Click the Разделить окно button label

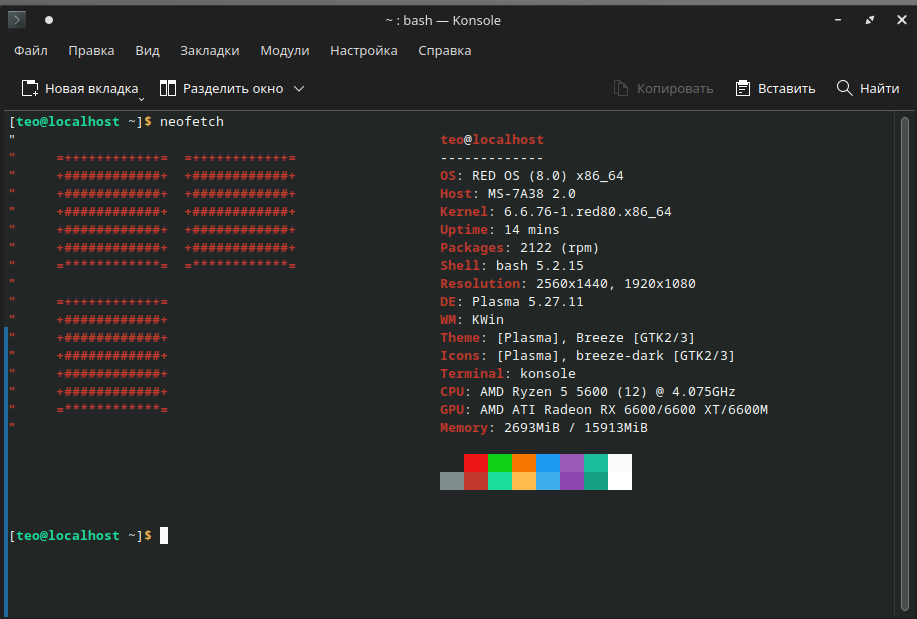click(233, 88)
